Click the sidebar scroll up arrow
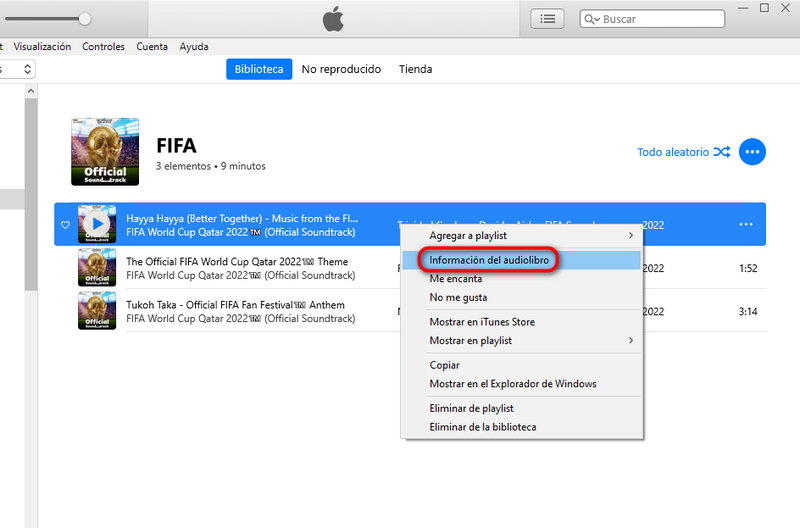 click(31, 91)
